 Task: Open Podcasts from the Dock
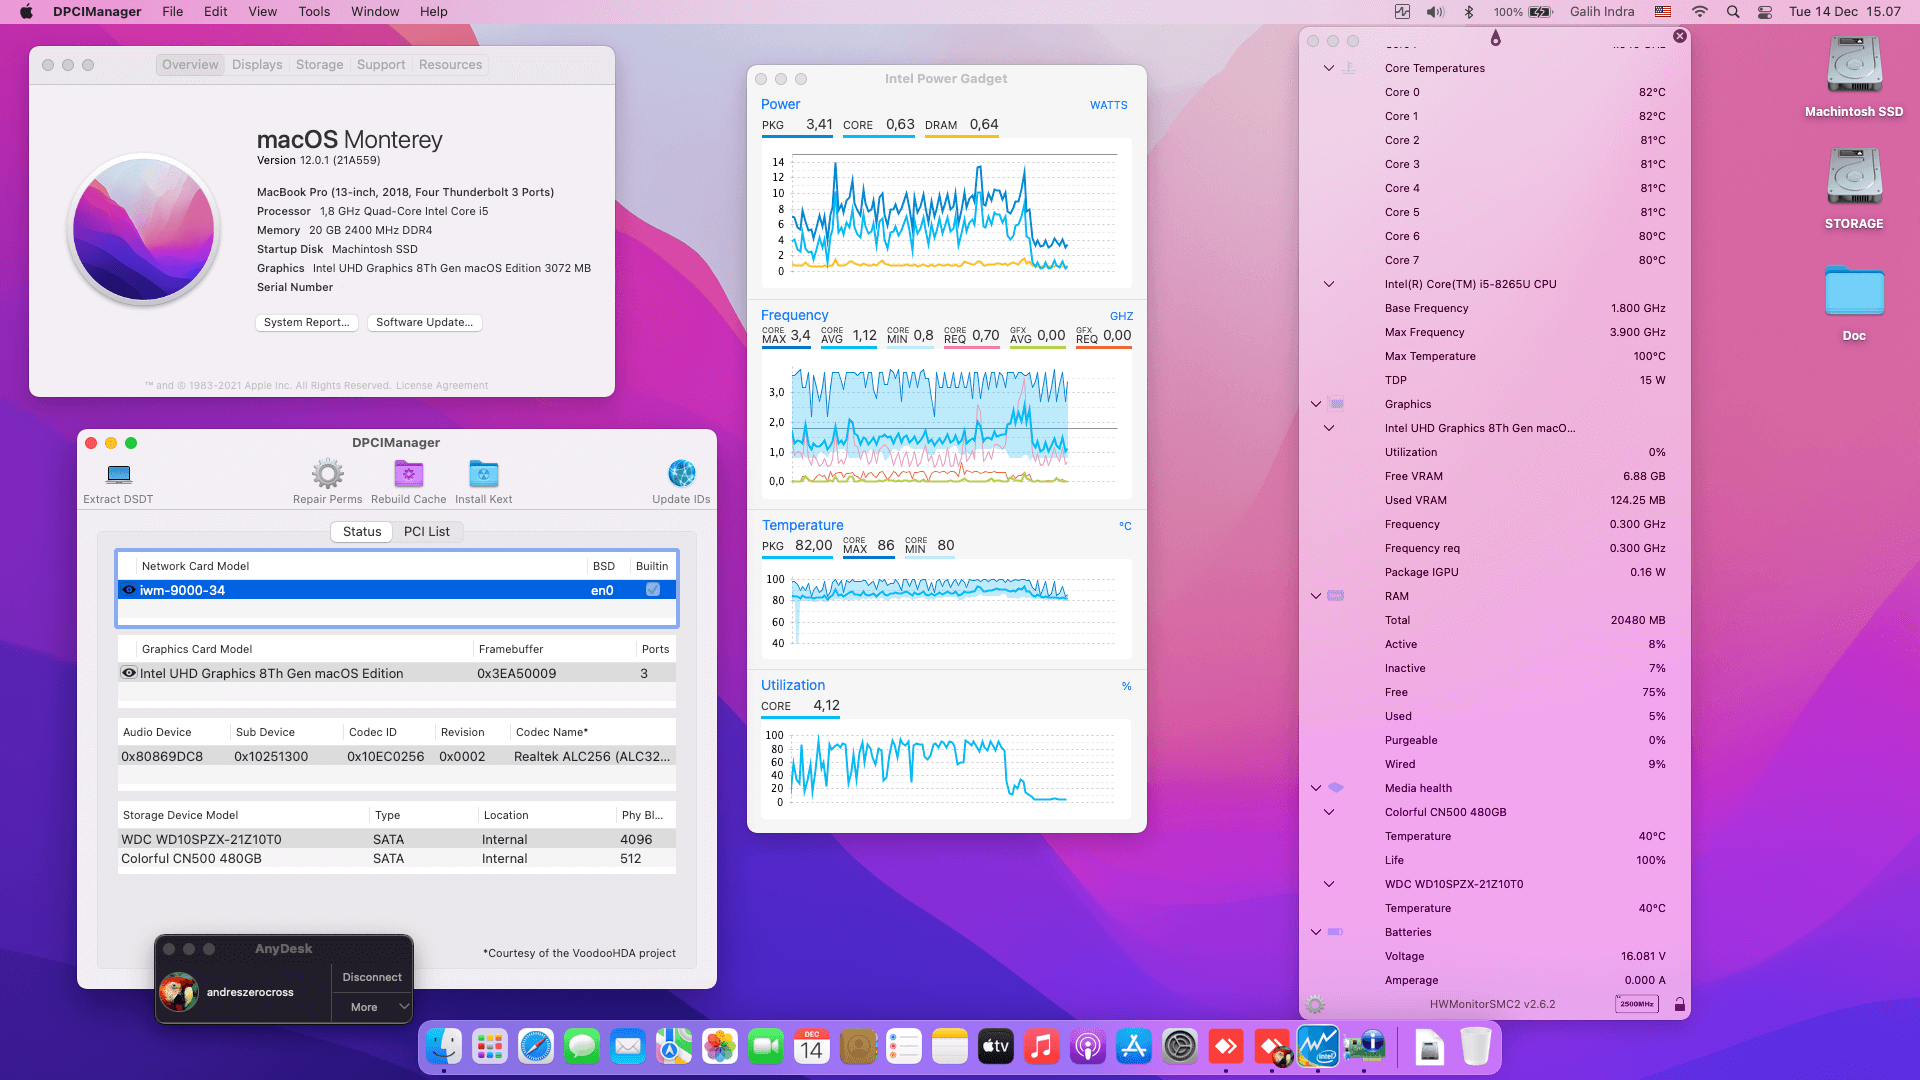1088,1047
